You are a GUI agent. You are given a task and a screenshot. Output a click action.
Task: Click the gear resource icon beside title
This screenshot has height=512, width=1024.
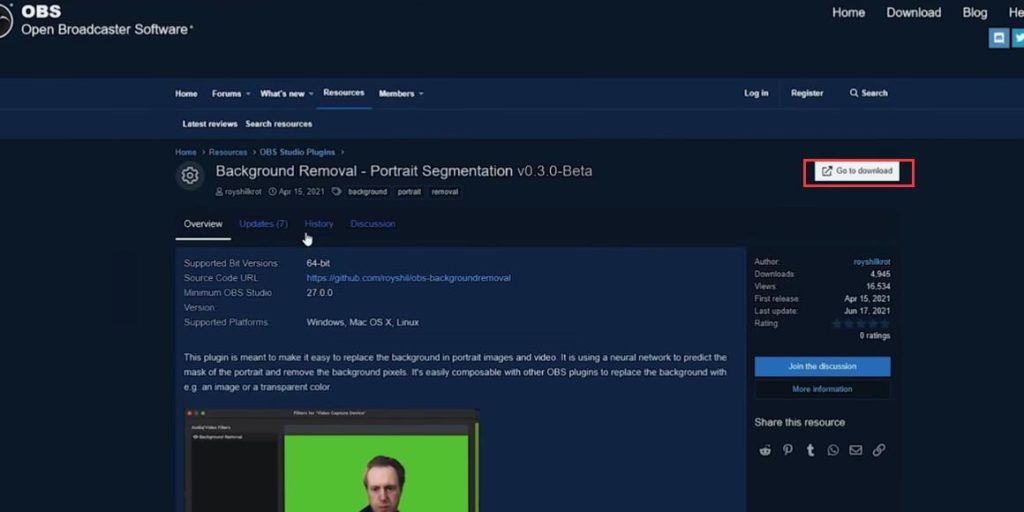point(189,176)
